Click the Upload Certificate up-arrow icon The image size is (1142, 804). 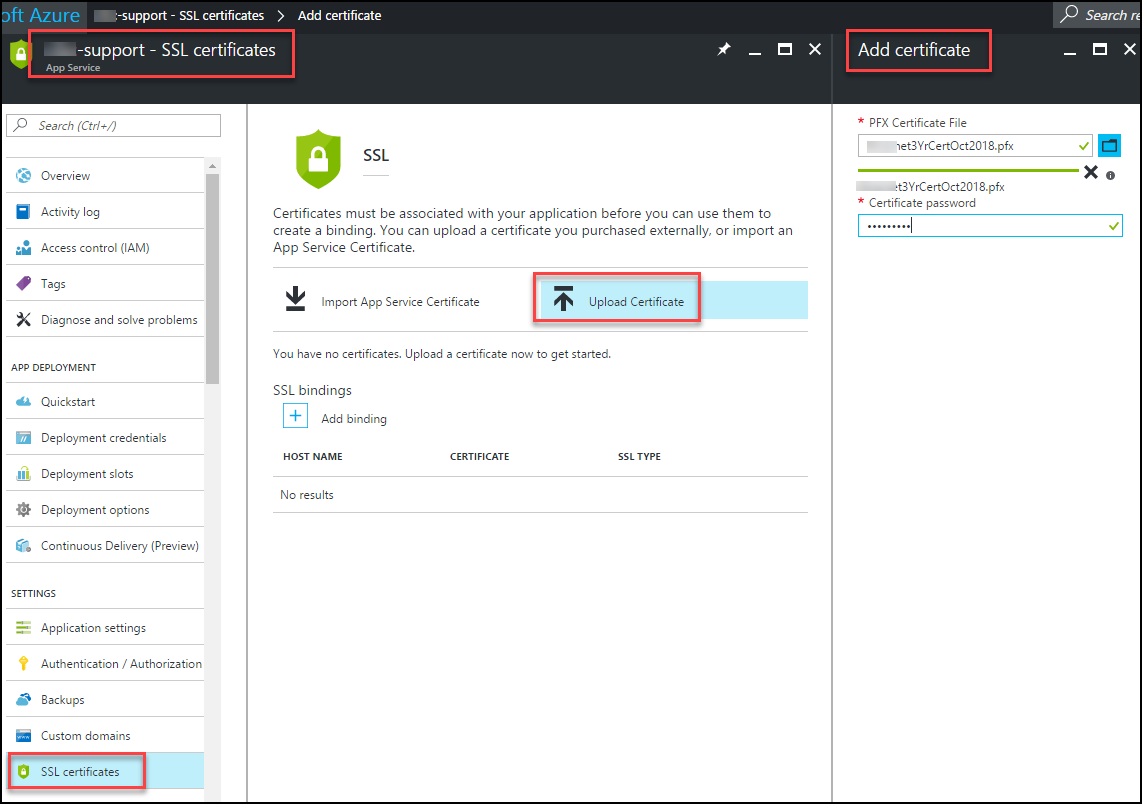click(563, 299)
